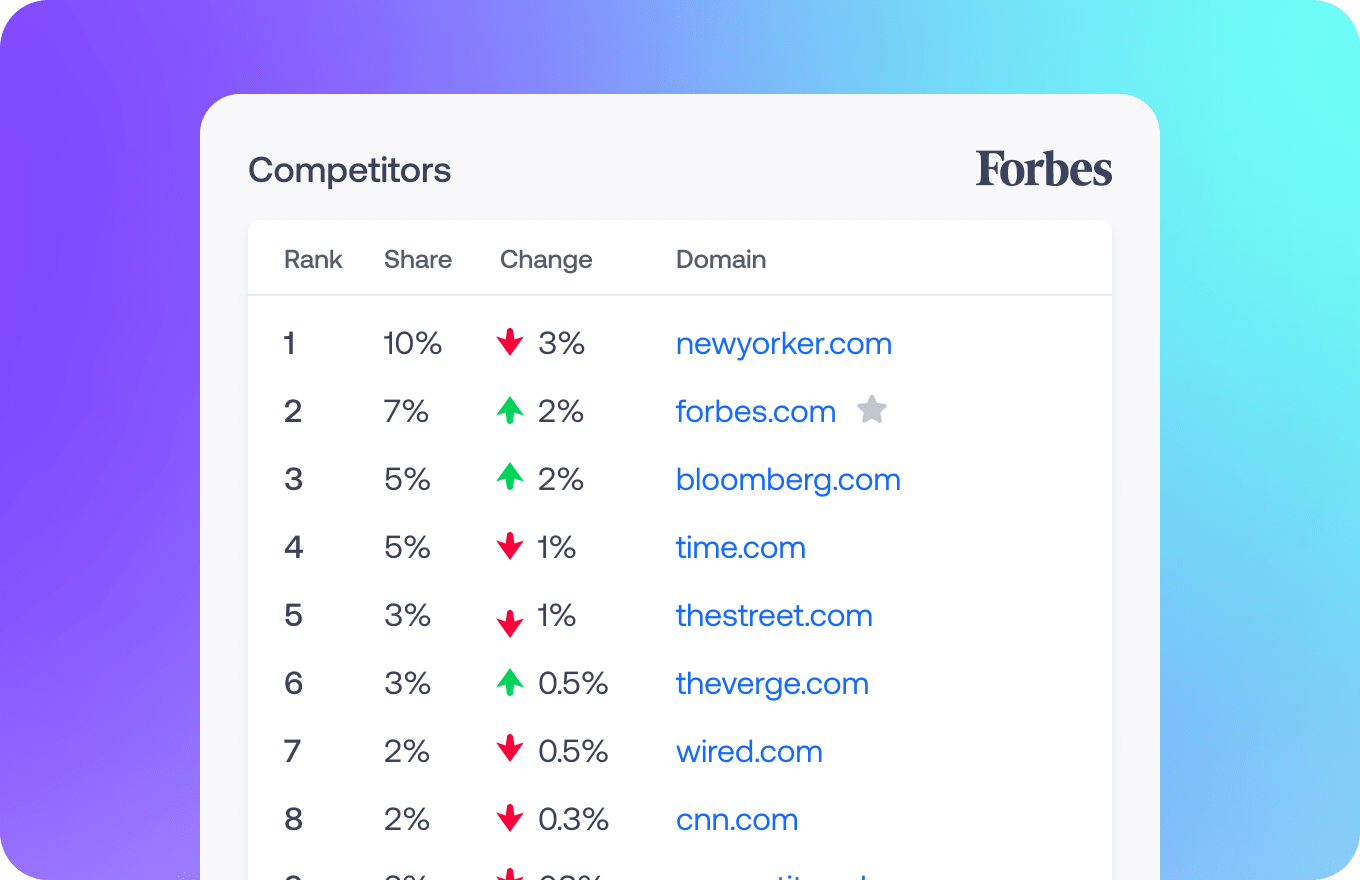Click the green up arrow for theverge.com
Viewport: 1360px width, 880px height.
tap(510, 682)
